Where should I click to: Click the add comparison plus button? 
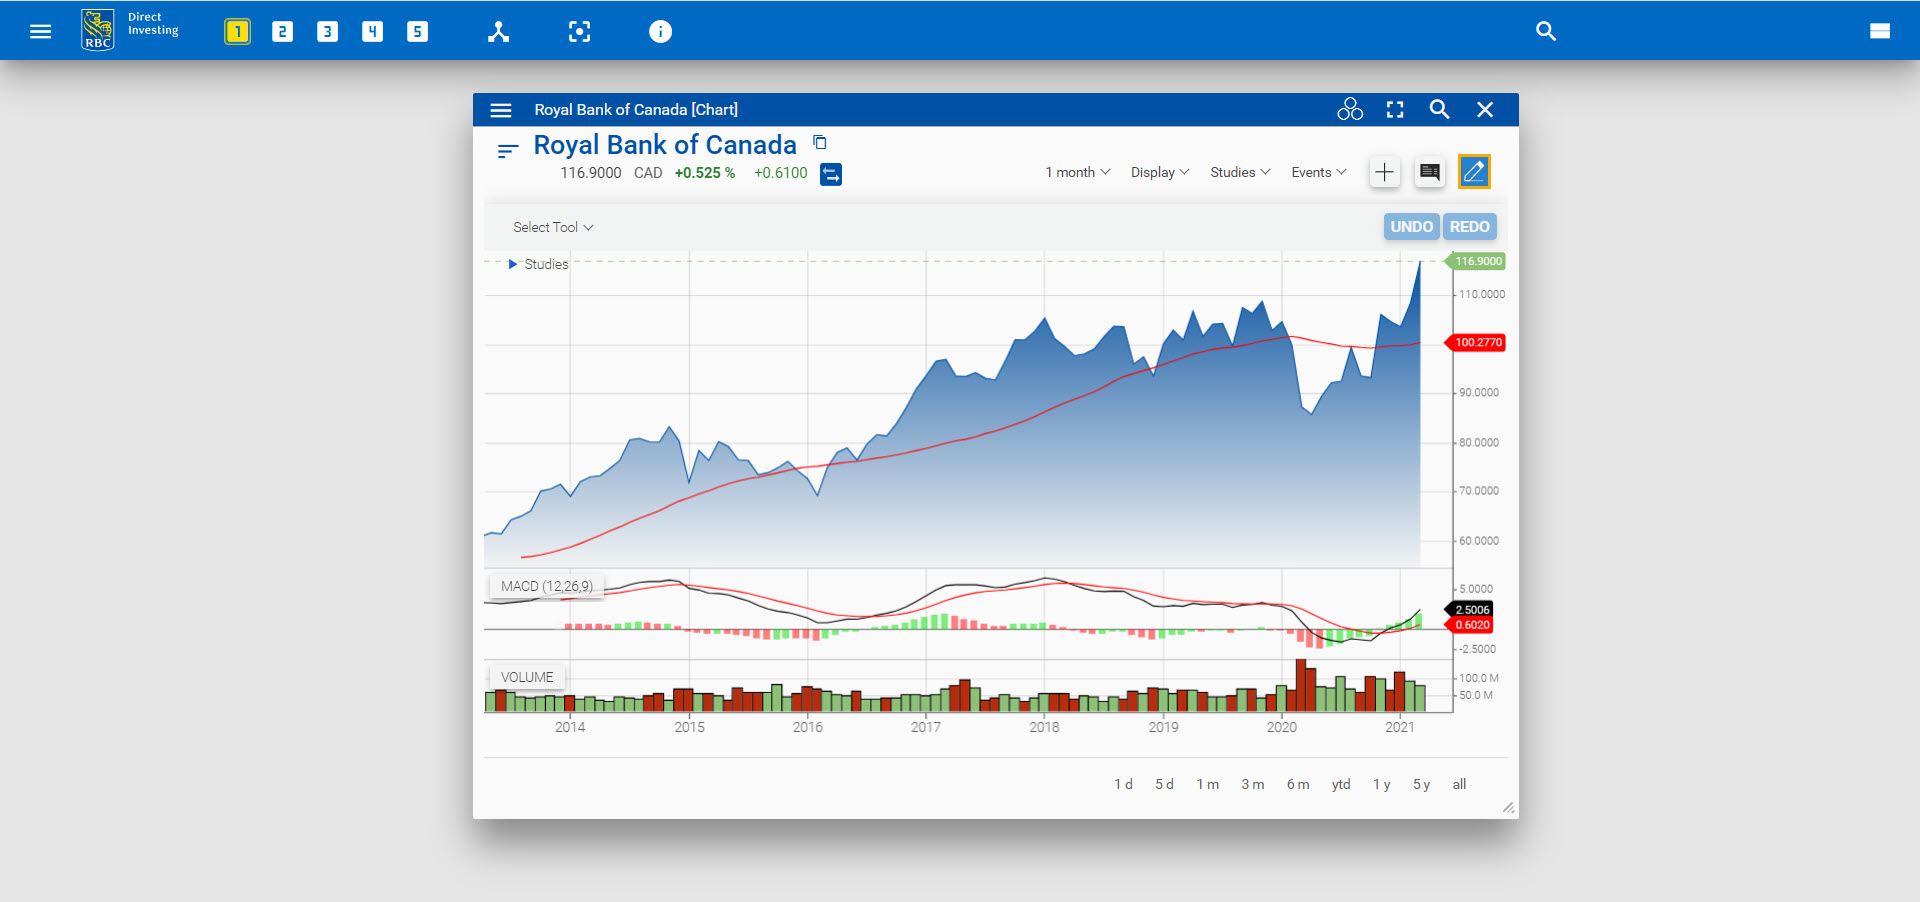(x=1384, y=173)
